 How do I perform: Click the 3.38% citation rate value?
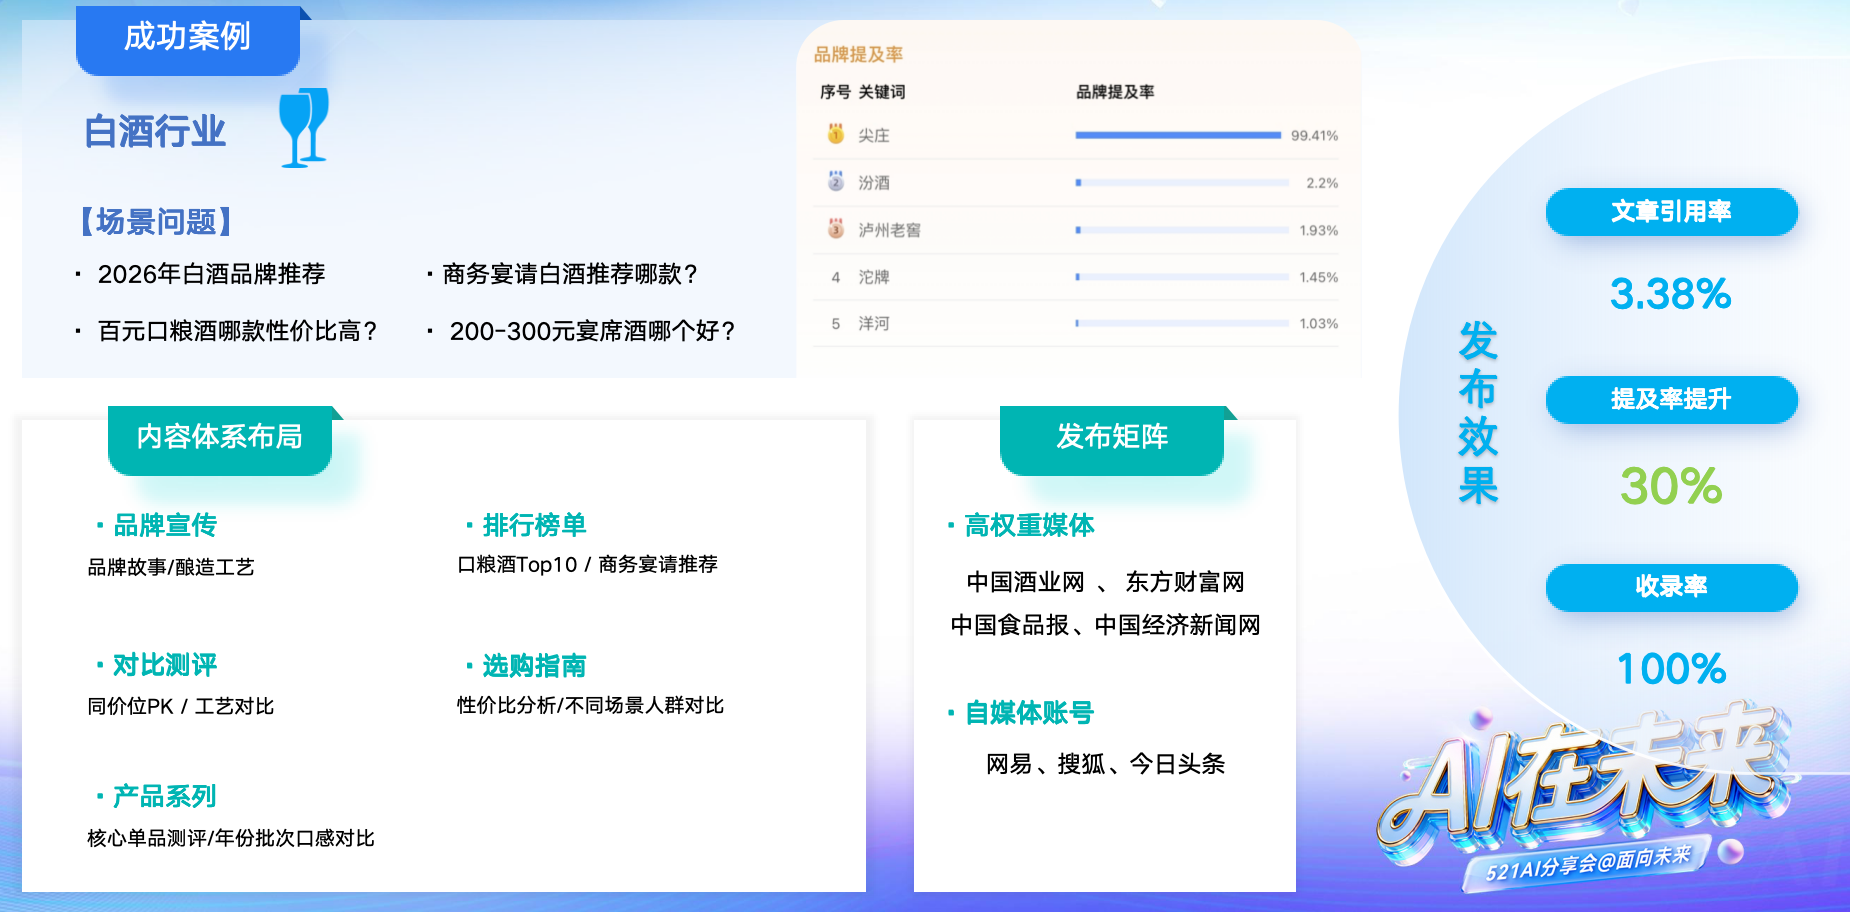point(1671,294)
